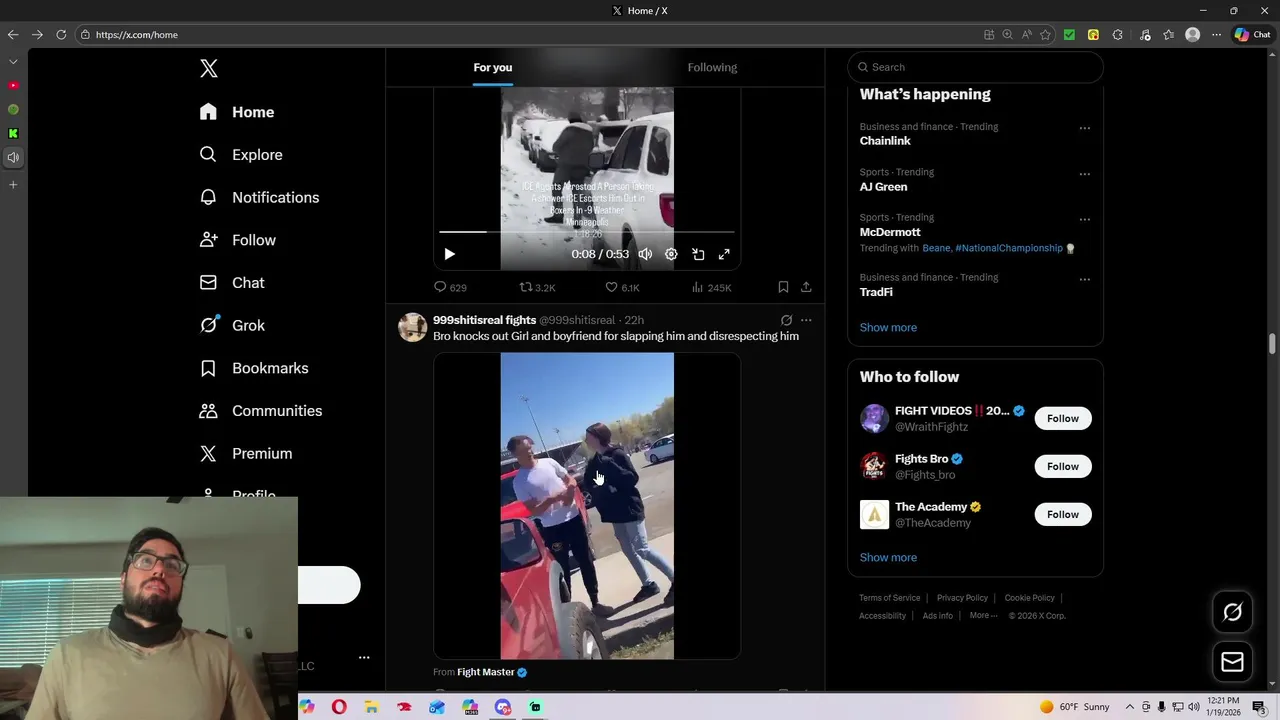This screenshot has height=720, width=1280.
Task: Open more options for AJ Green trend
Action: 1084,173
